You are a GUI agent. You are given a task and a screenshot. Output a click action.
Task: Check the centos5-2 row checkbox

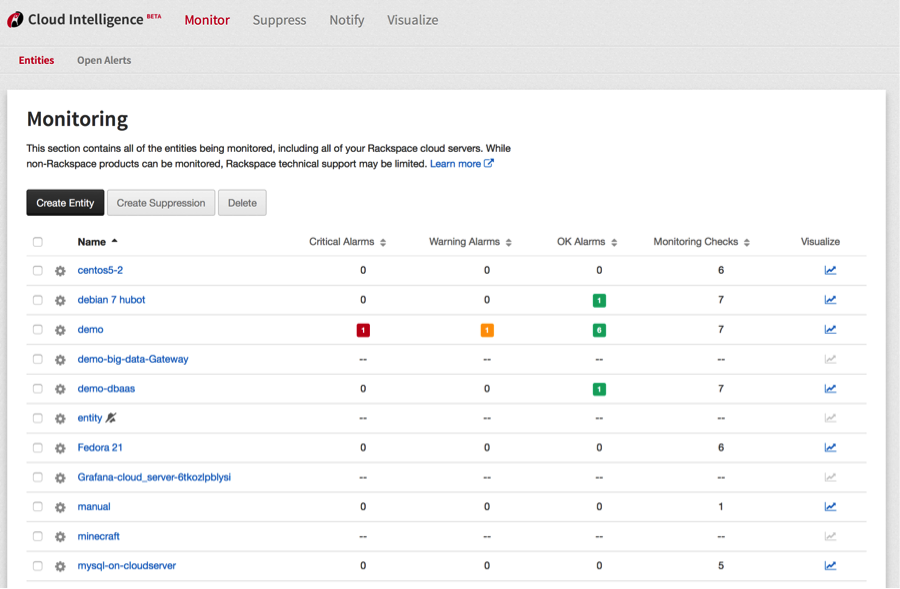pos(38,270)
